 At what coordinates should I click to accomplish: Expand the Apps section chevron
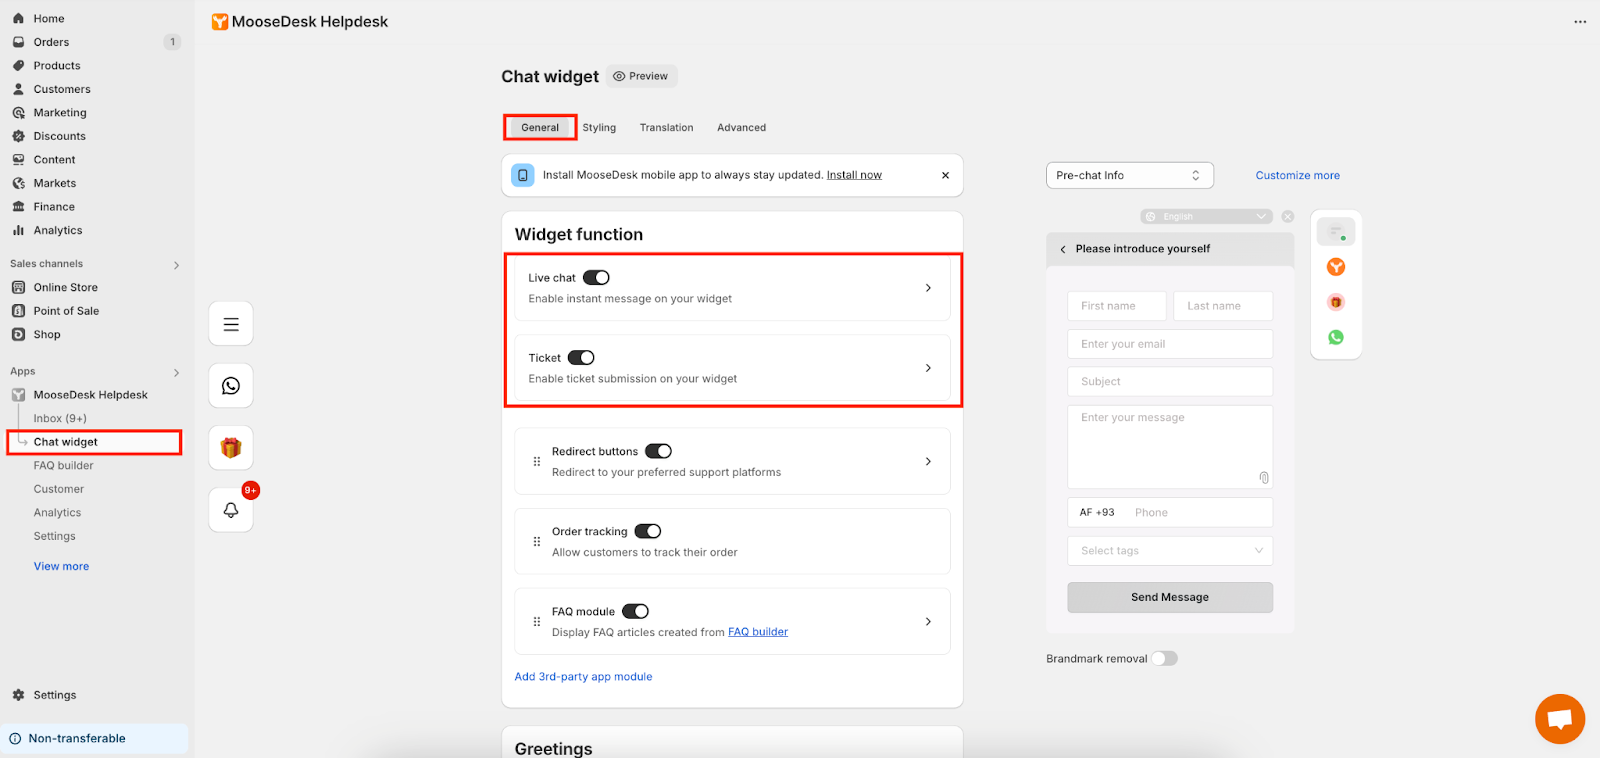(x=177, y=372)
